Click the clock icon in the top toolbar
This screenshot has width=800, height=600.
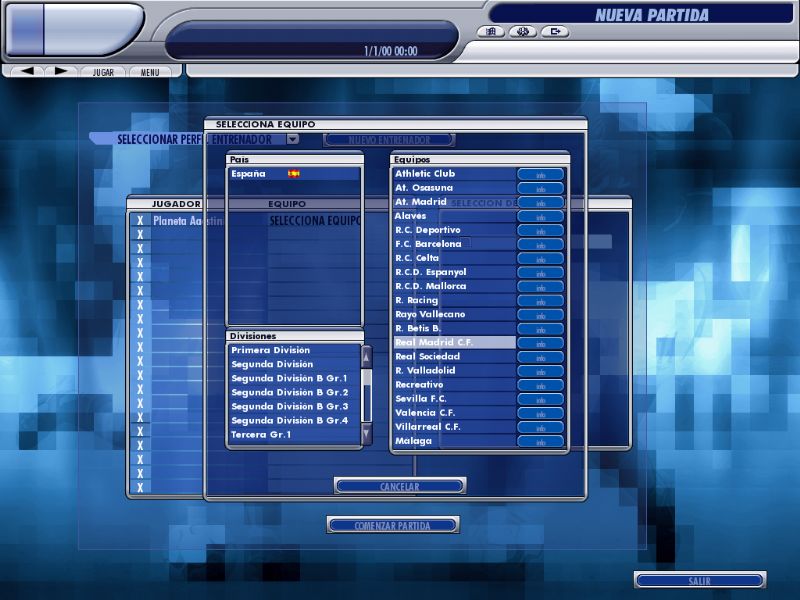point(523,32)
